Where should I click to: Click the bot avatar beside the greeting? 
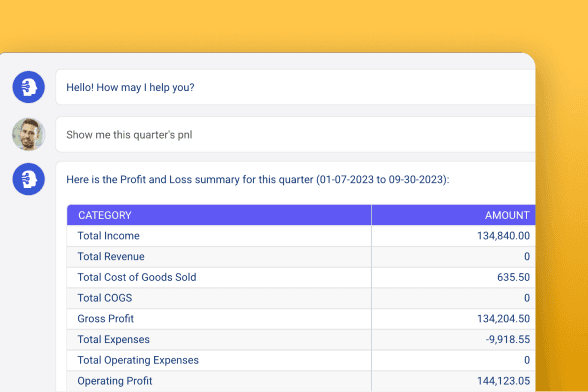click(x=28, y=87)
